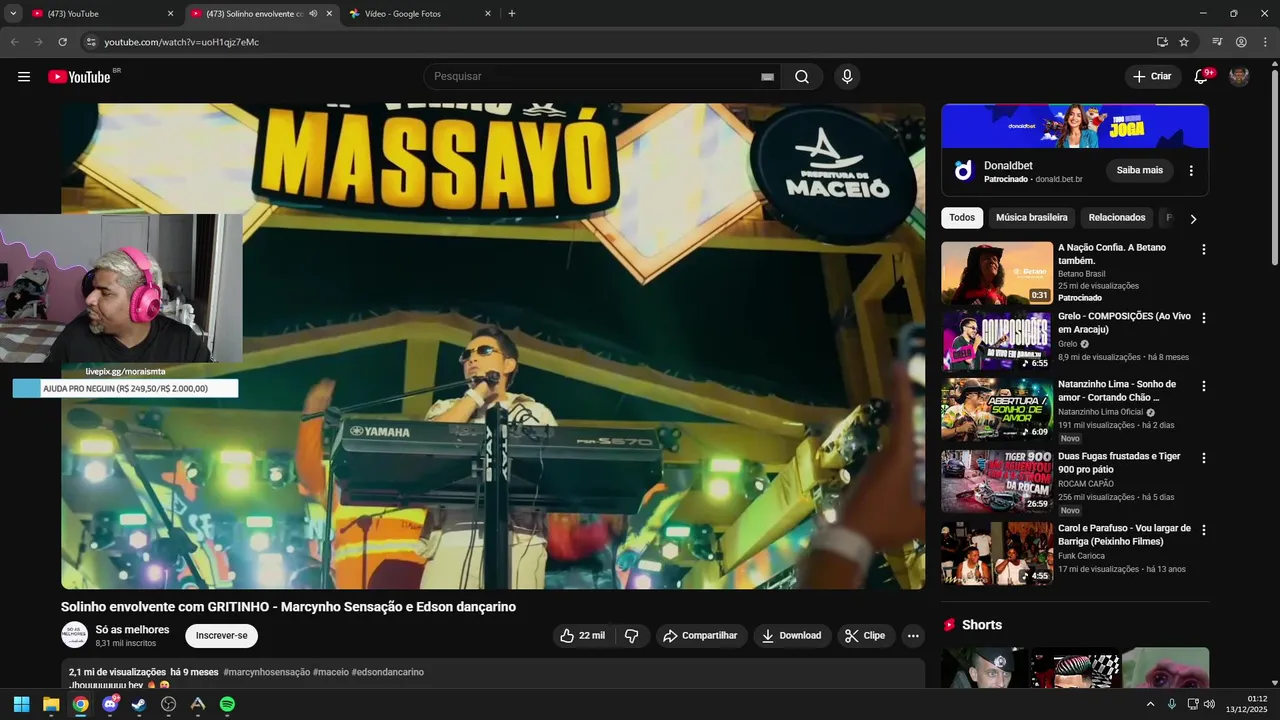Screen dimensions: 1280x720
Task: Click Saiba mais on Donaldbet ad
Action: click(x=1139, y=171)
